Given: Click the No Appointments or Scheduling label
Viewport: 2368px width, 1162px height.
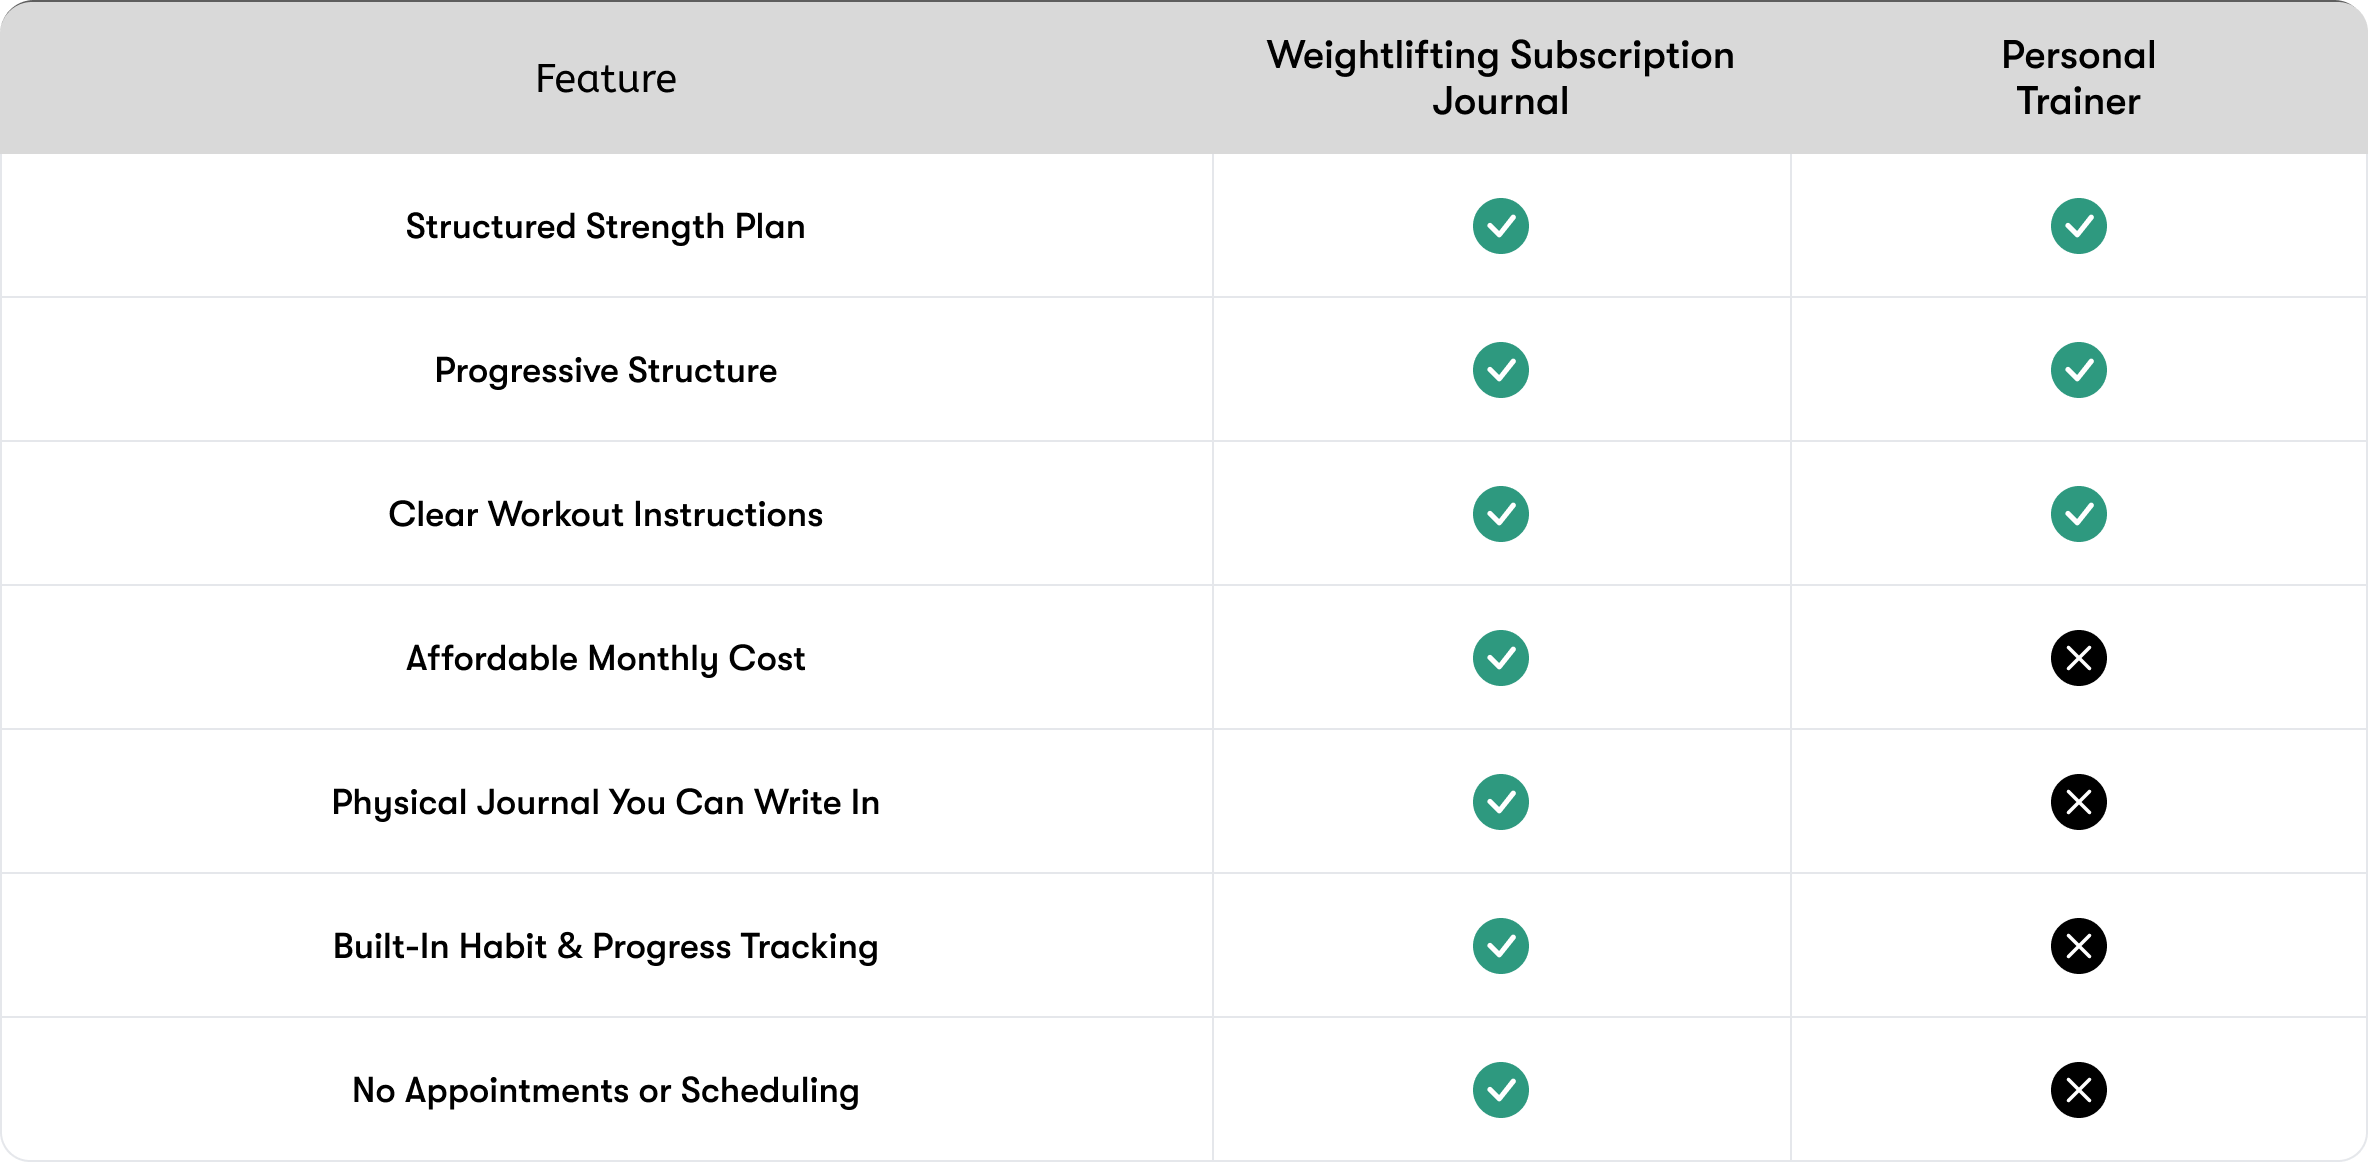Looking at the screenshot, I should tap(606, 1090).
